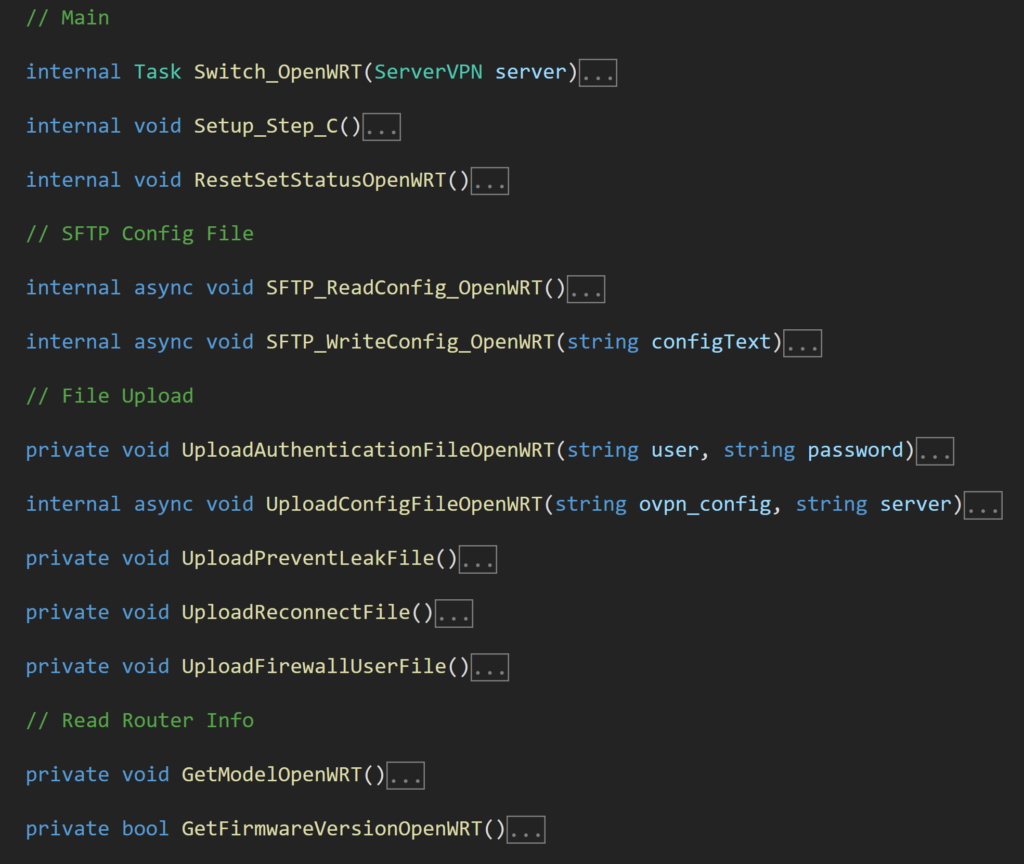Expand collapsed body of Switch_OpenWRT method
Screen dimensions: 1024x864
pyautogui.click(x=598, y=73)
